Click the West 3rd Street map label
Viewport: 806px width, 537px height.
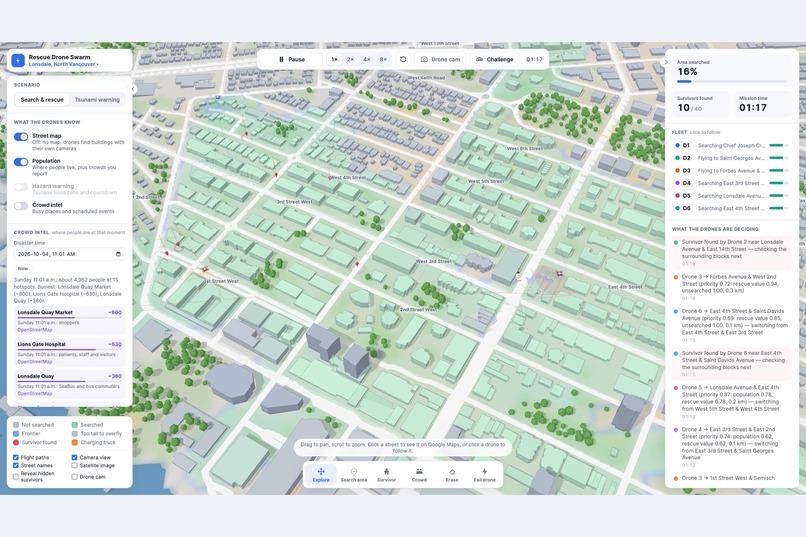(433, 262)
